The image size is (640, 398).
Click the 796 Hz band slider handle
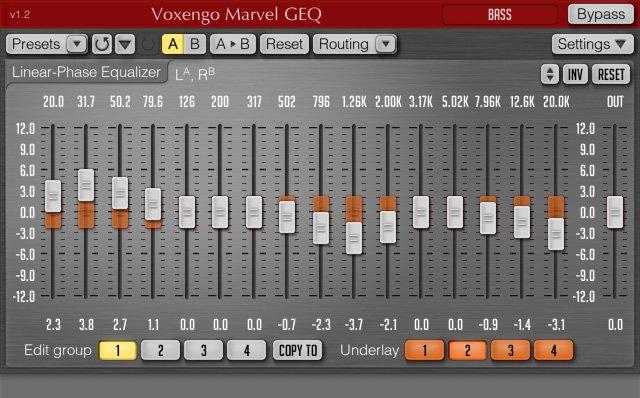coord(321,228)
